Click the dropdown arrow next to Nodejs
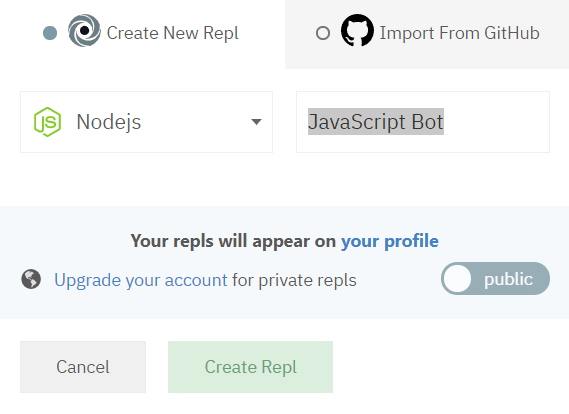 [x=256, y=122]
